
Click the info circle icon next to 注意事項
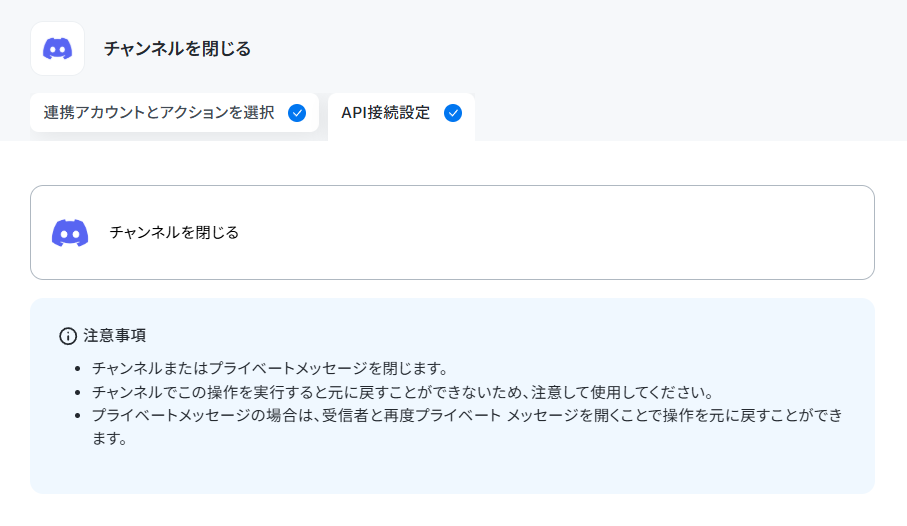click(x=68, y=336)
